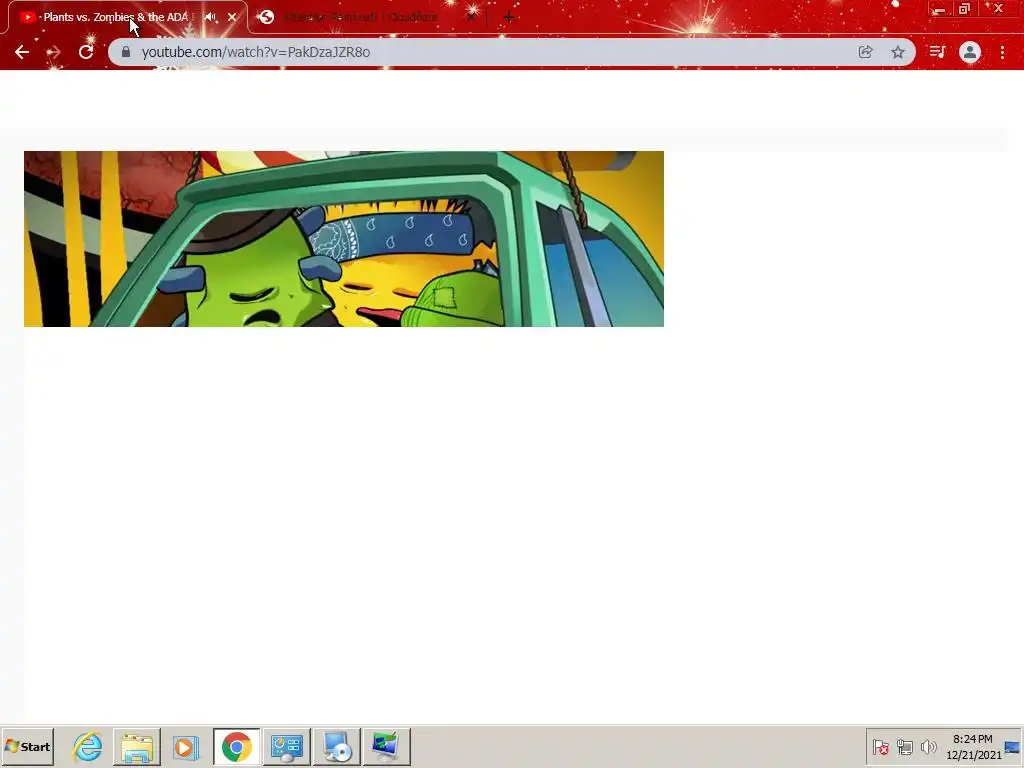Close the Plants vs. Zombies tab
Screen dimensions: 1024x768
232,17
